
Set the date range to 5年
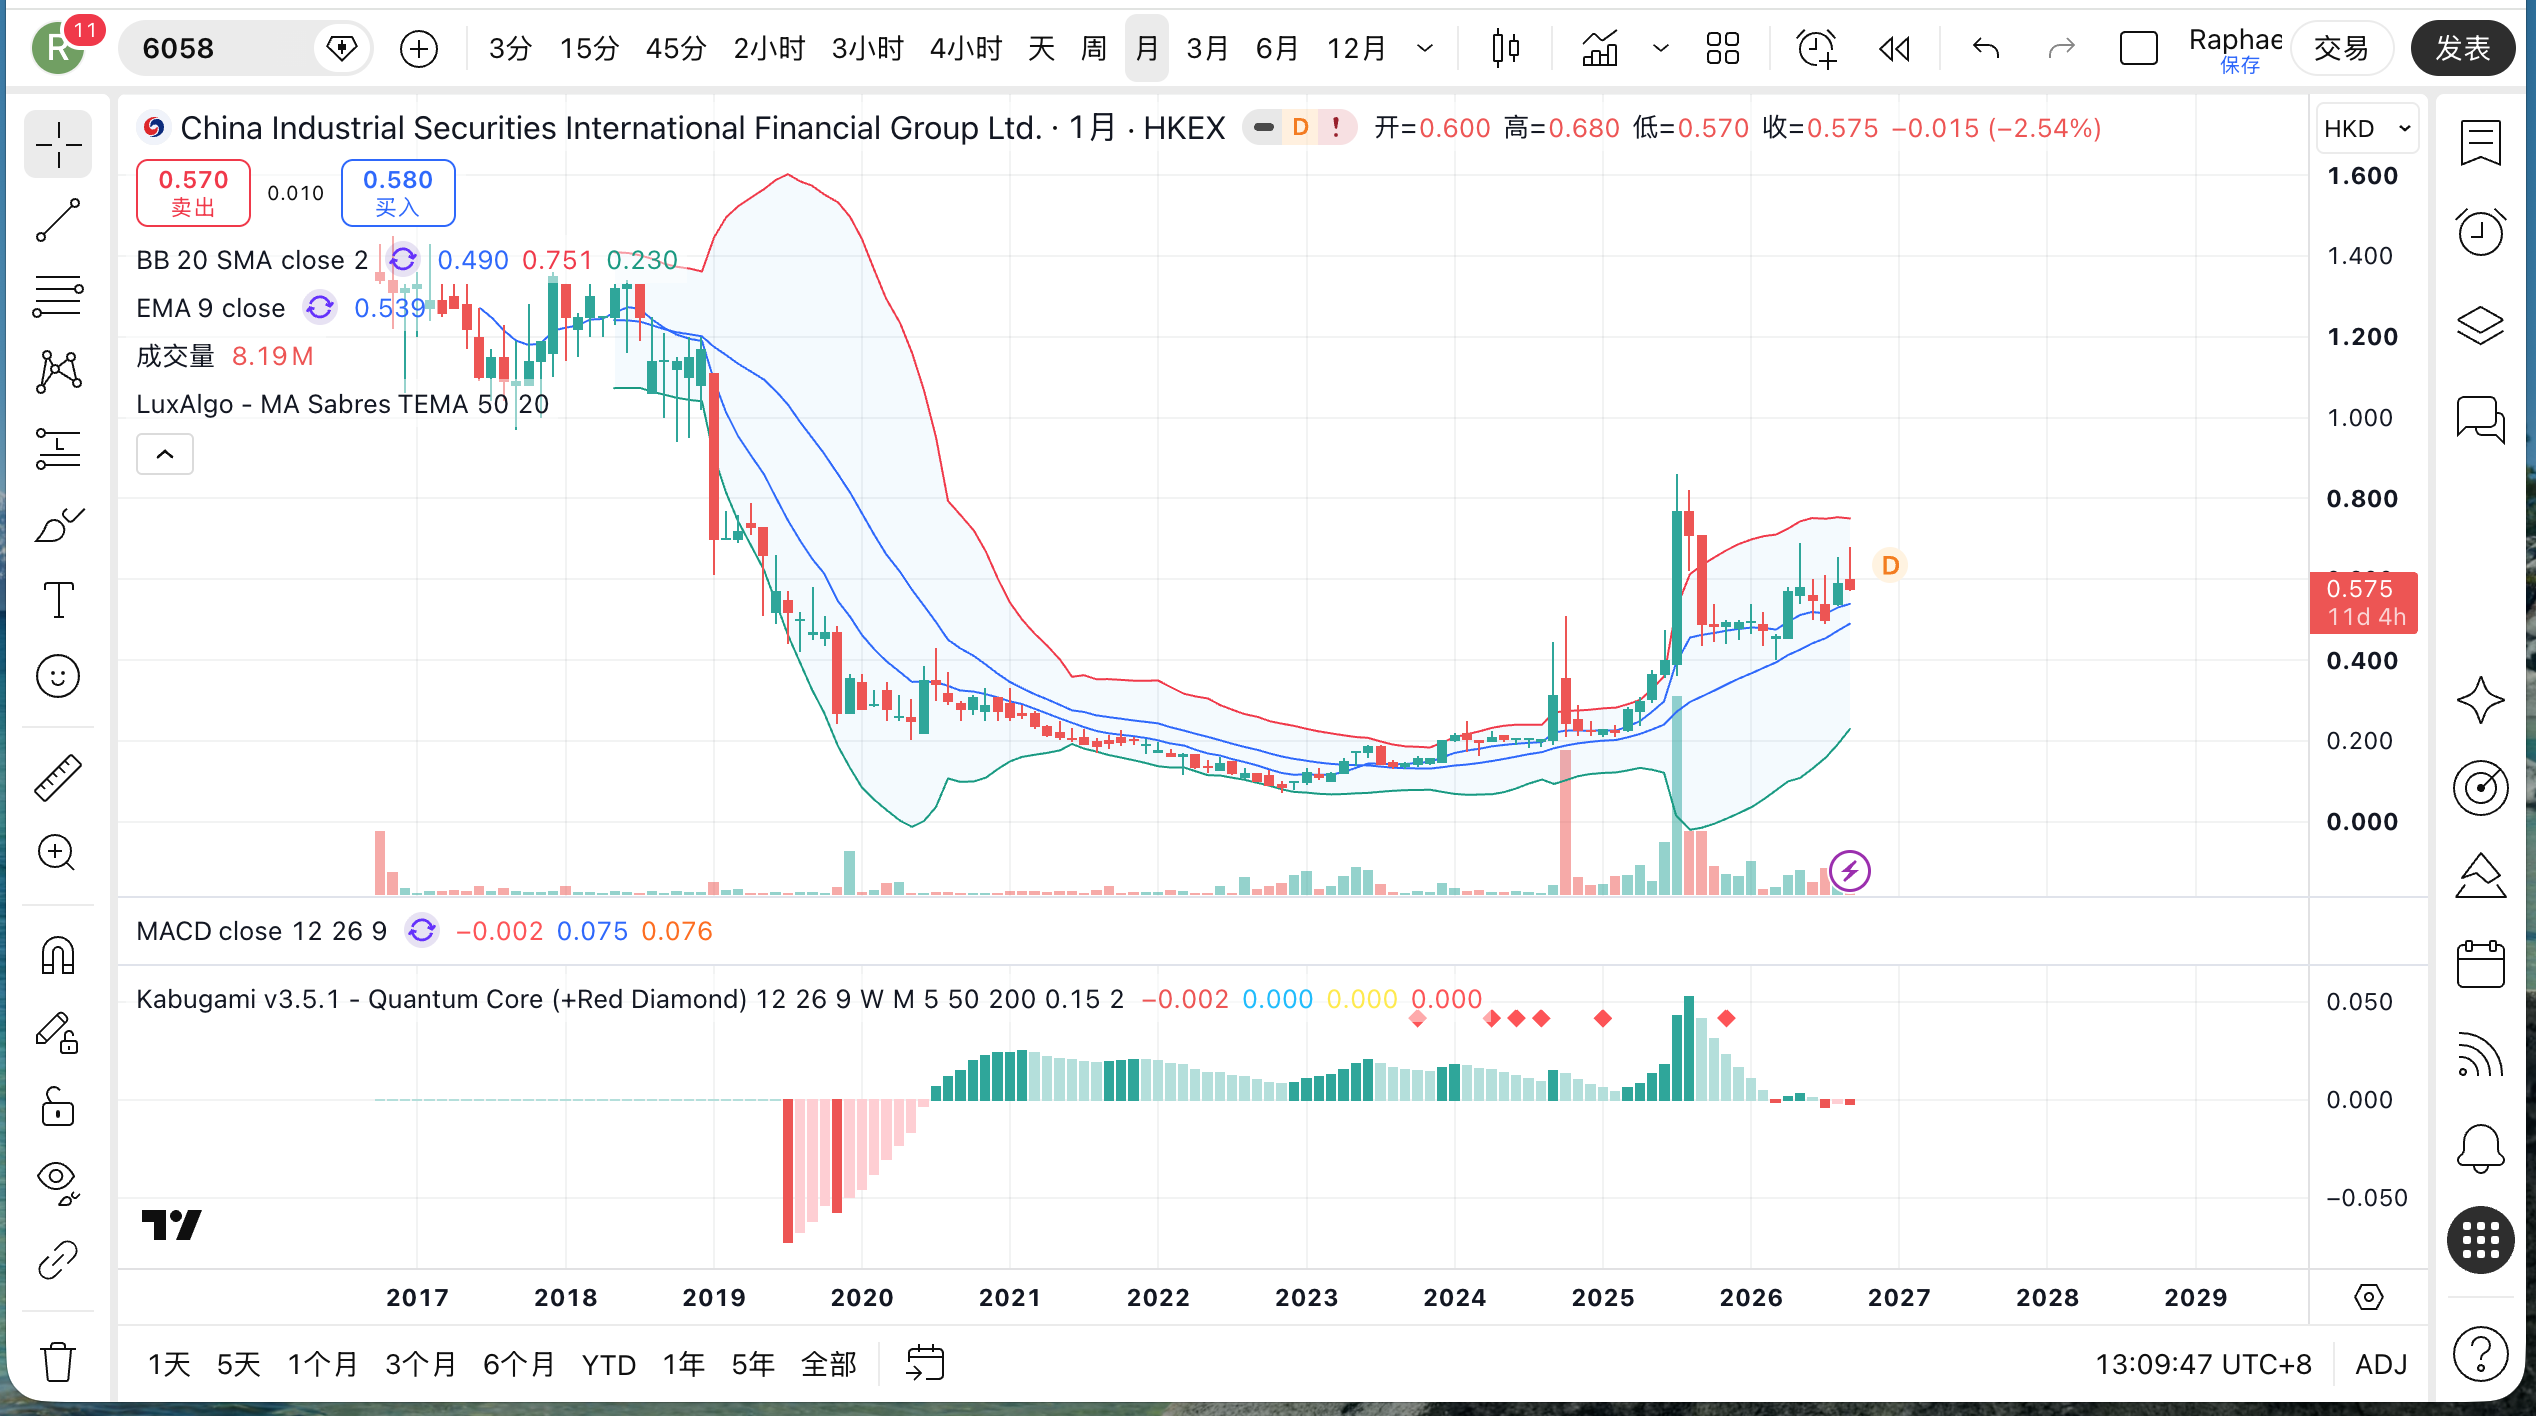coord(753,1364)
